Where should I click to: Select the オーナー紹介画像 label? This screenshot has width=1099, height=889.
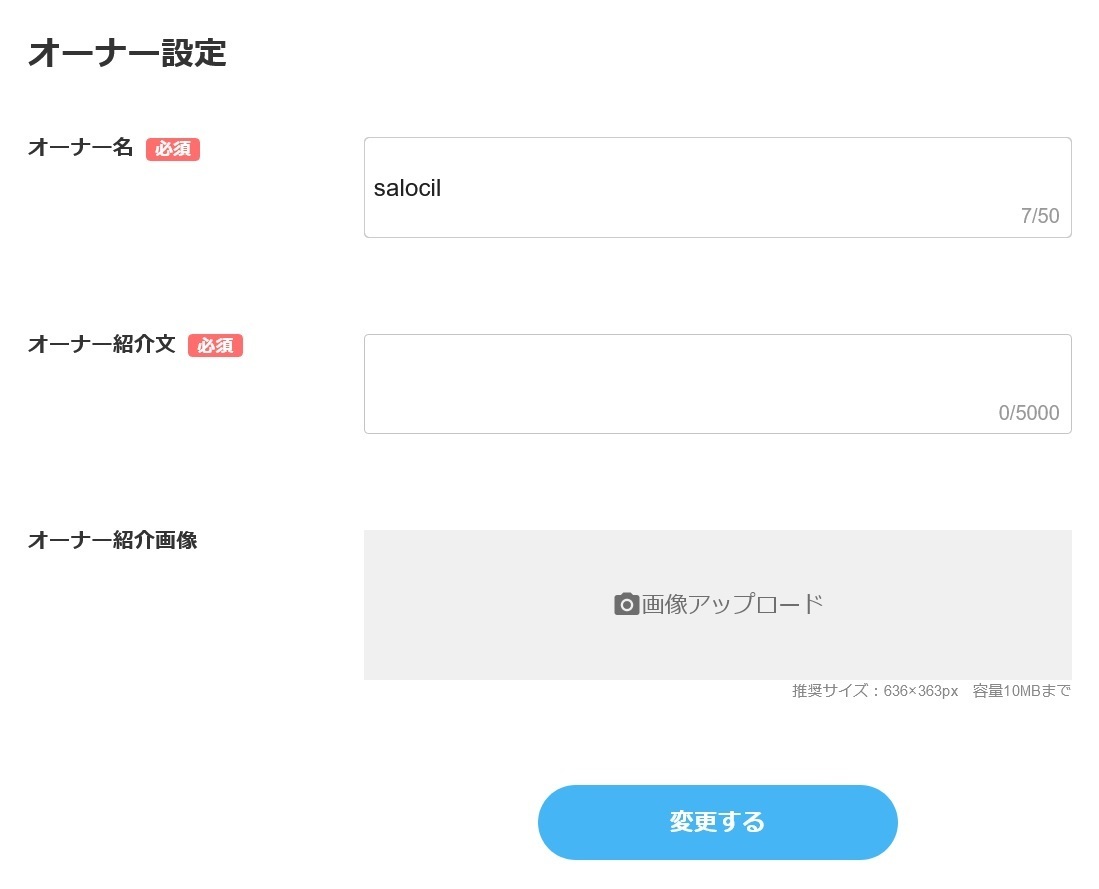click(113, 540)
